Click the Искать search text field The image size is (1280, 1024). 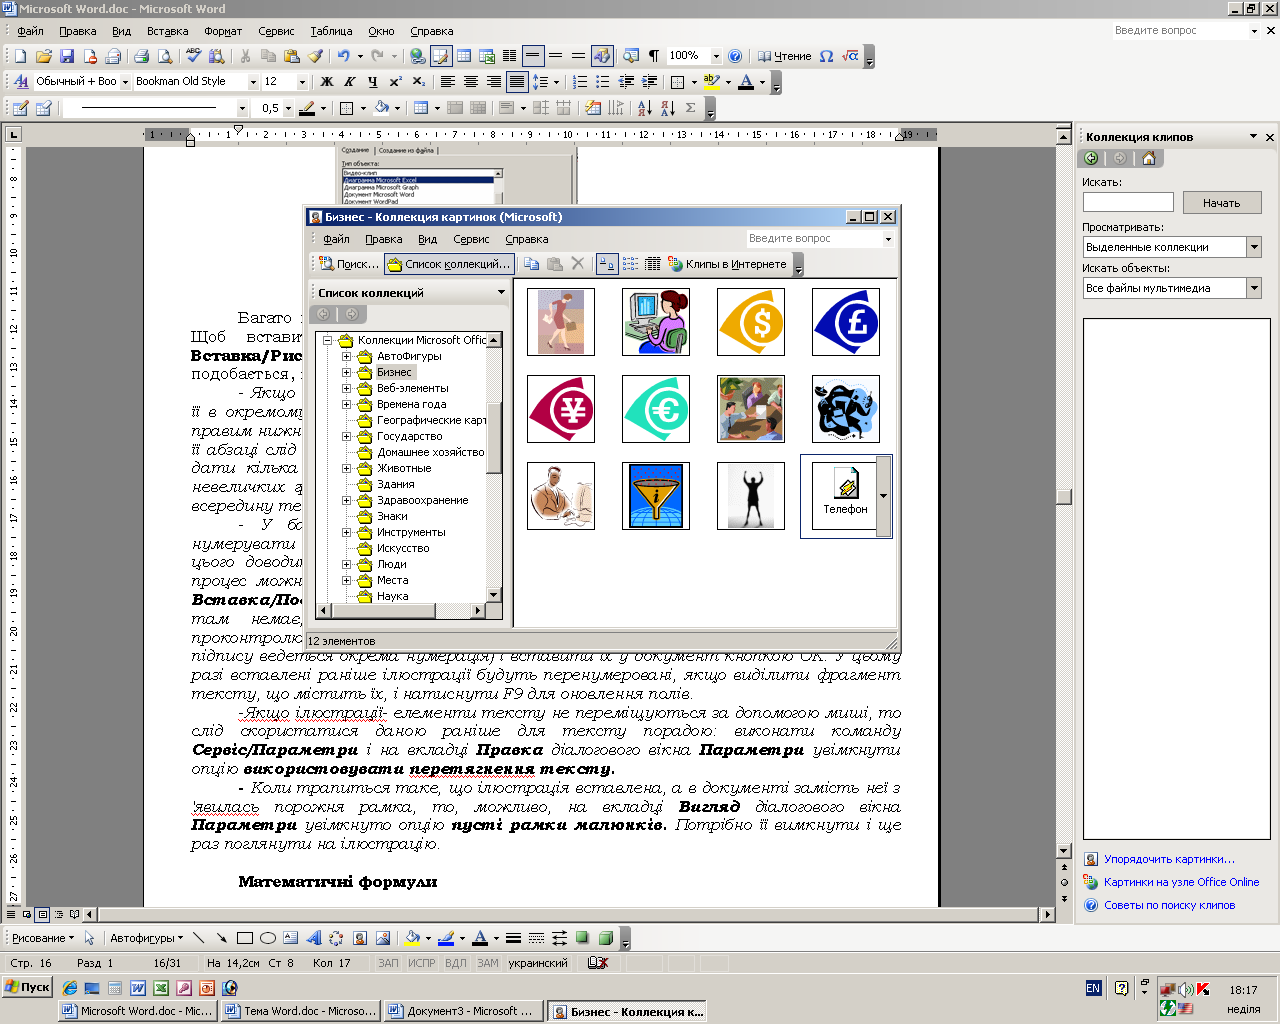[x=1128, y=203]
